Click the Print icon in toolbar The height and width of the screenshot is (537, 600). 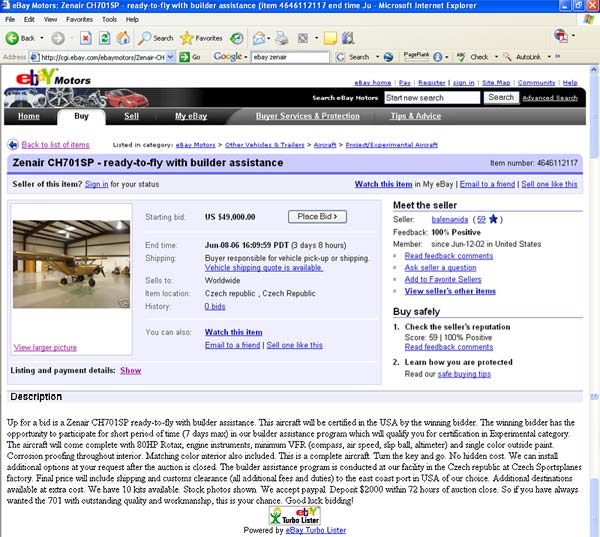point(282,38)
